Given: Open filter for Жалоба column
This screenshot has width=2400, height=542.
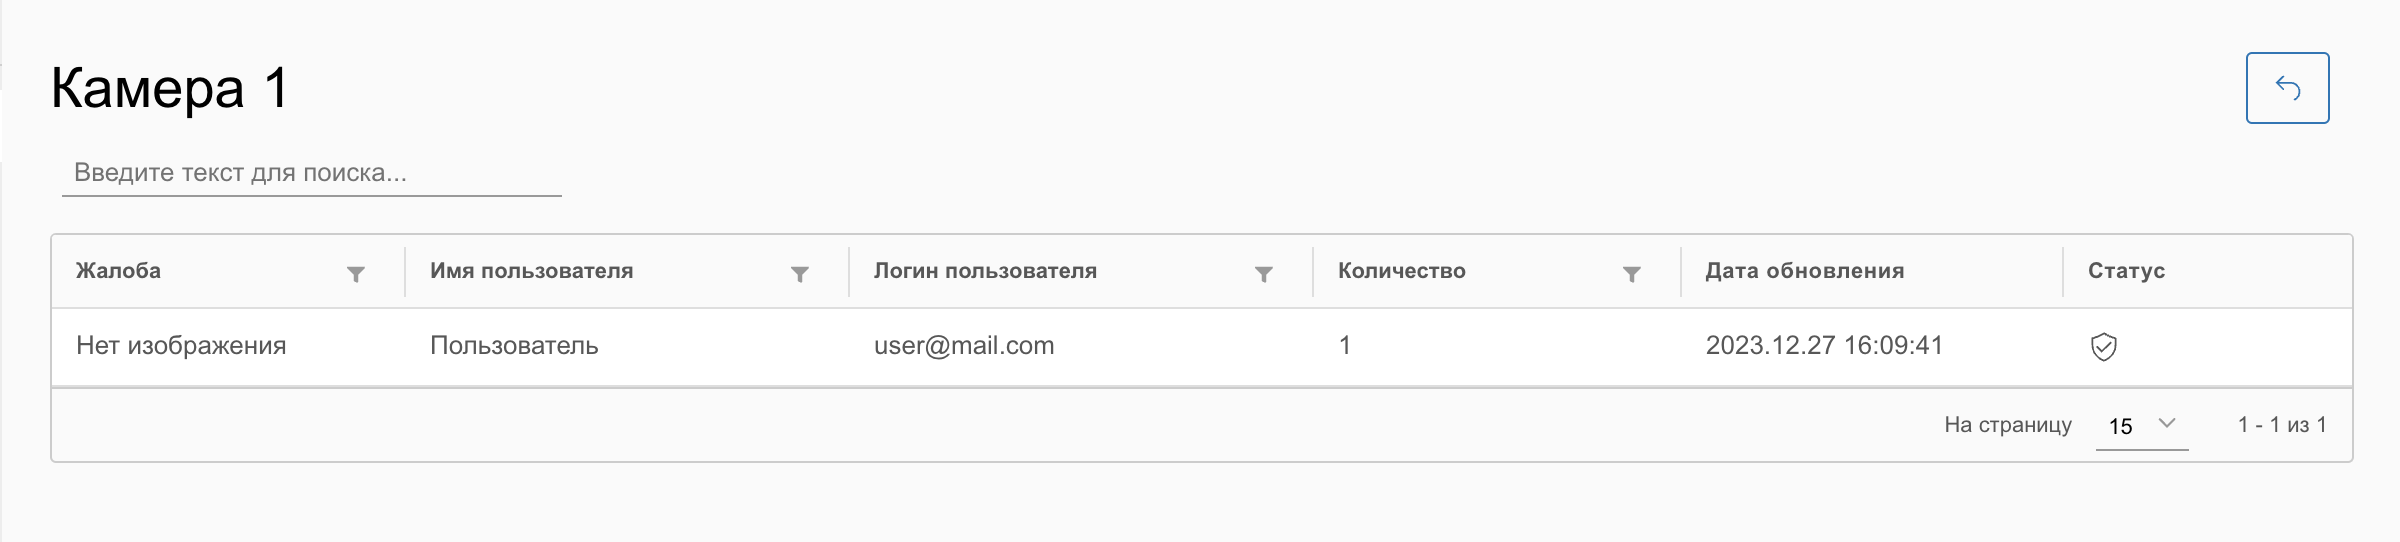Looking at the screenshot, I should point(355,274).
